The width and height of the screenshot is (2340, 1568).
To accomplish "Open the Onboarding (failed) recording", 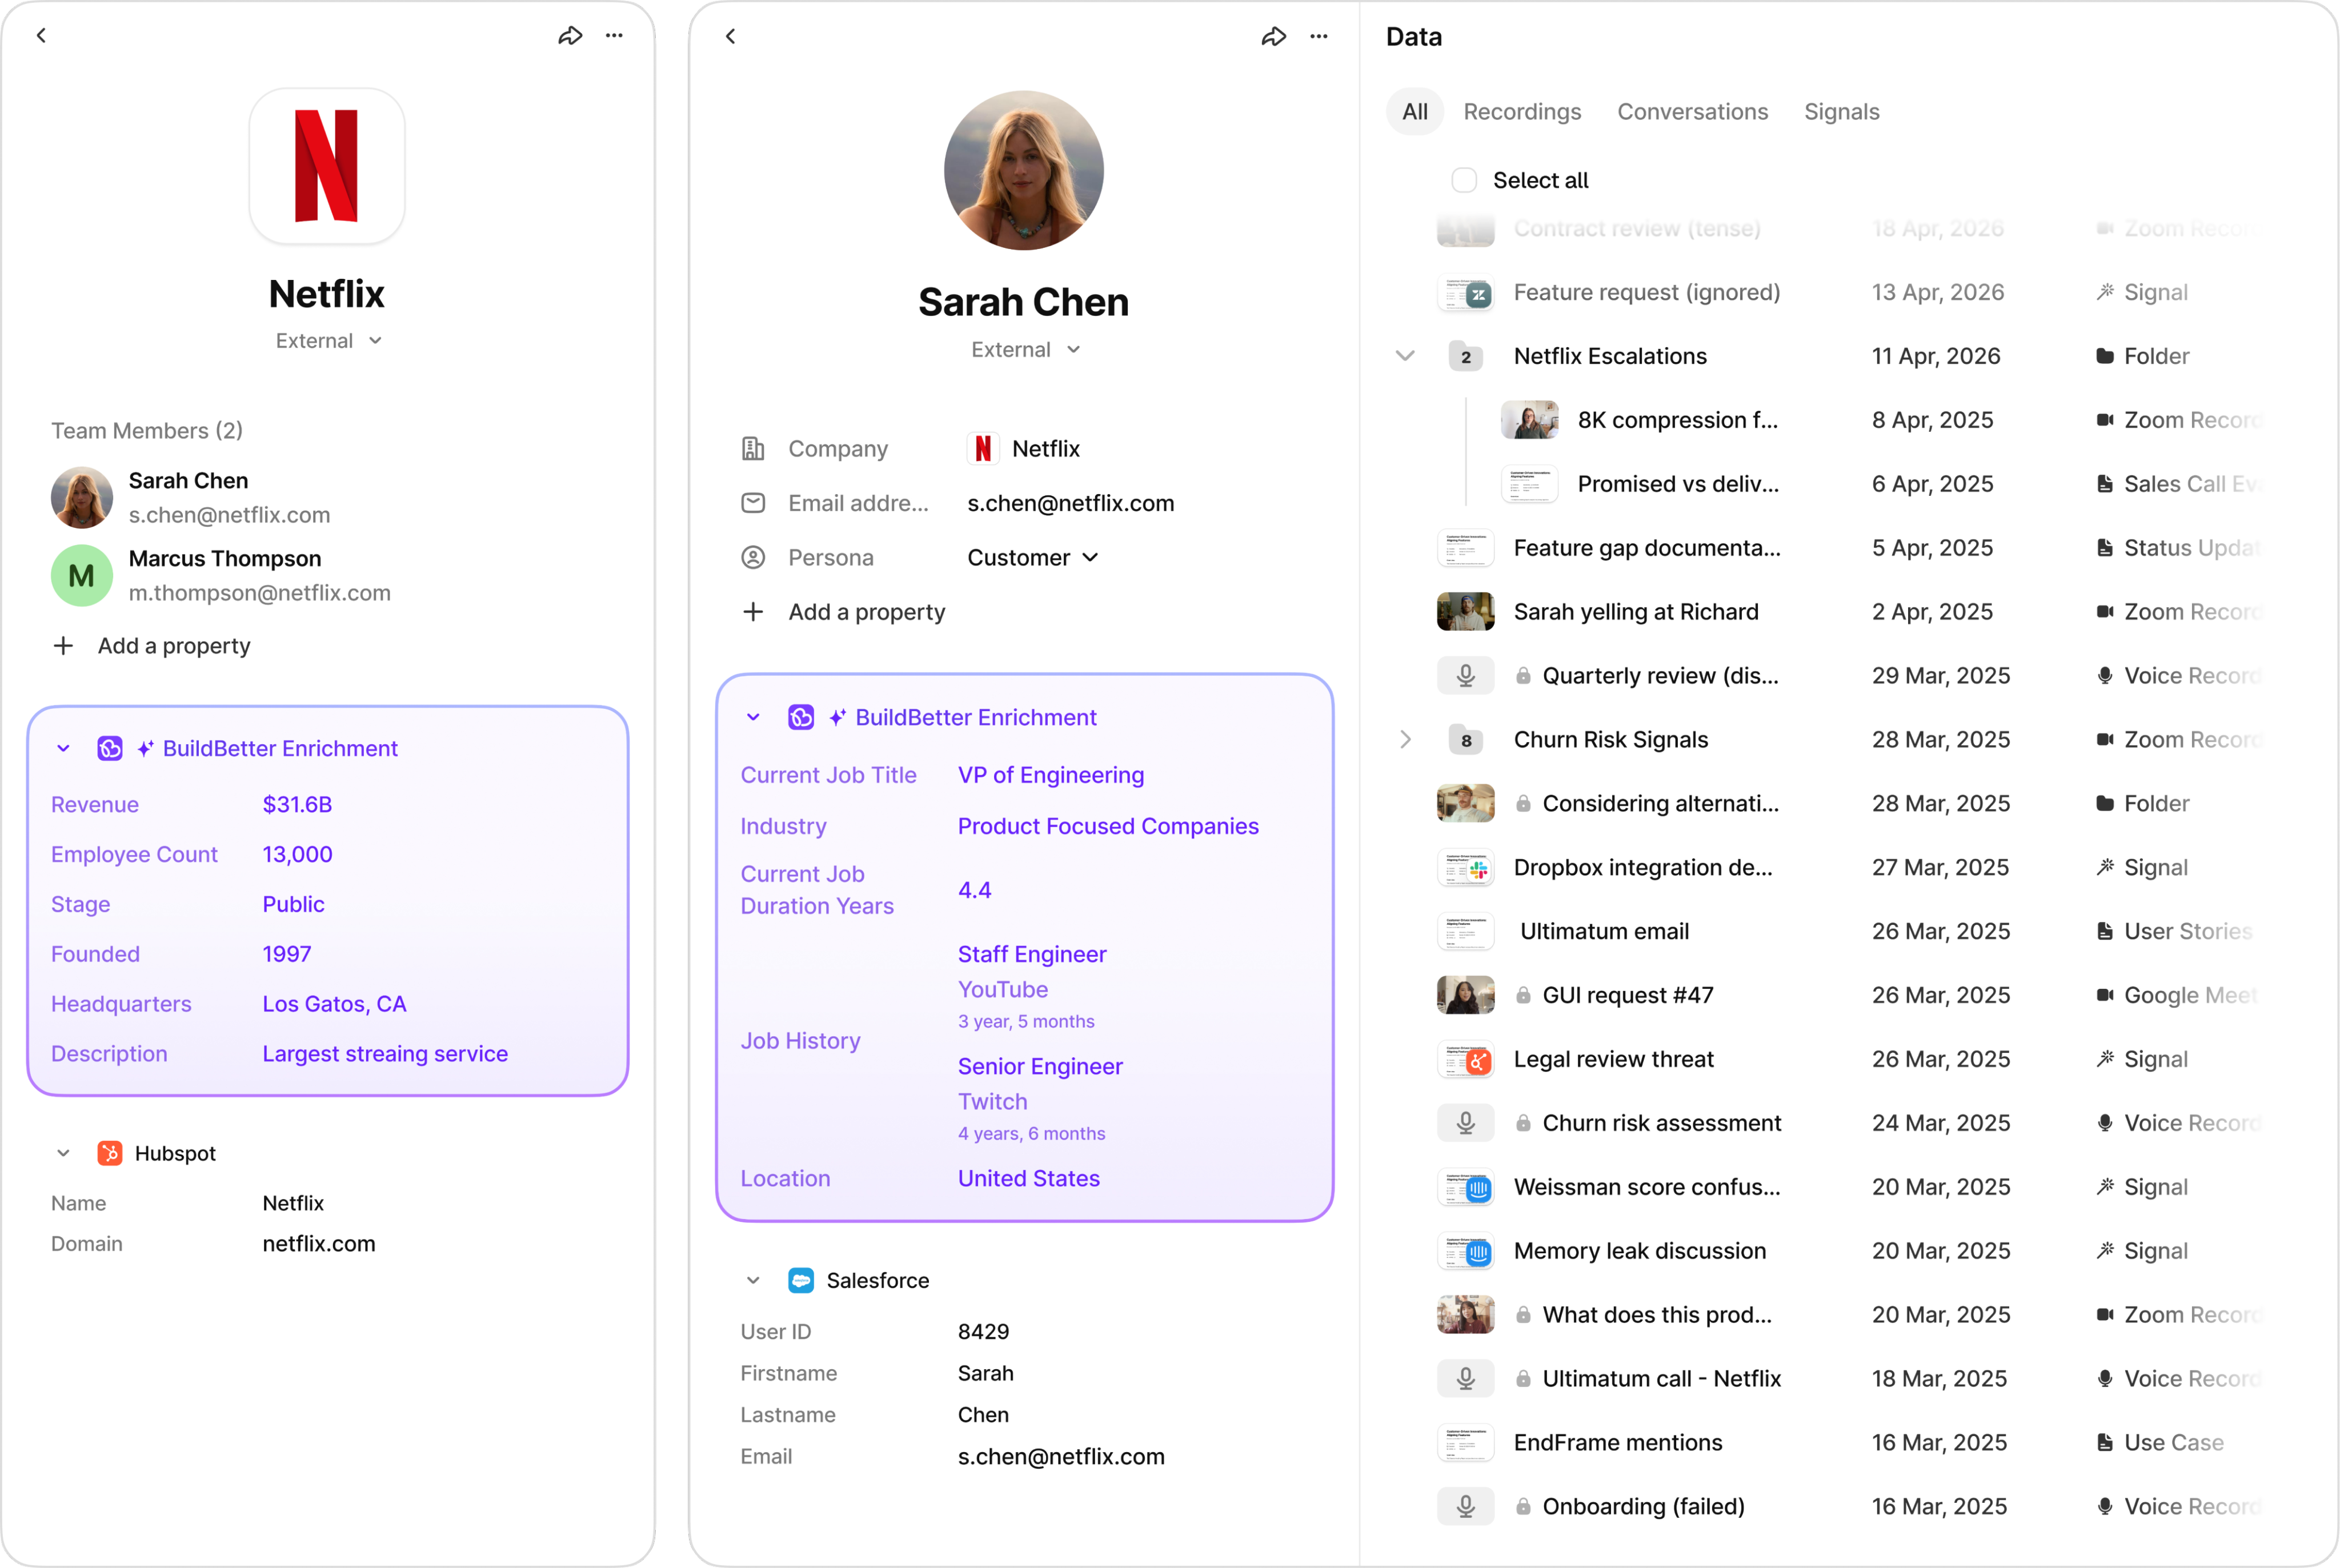I will 1643,1507.
